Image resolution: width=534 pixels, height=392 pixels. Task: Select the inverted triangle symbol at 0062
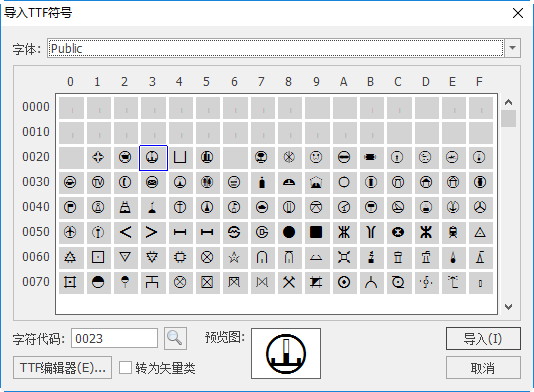pyautogui.click(x=125, y=257)
